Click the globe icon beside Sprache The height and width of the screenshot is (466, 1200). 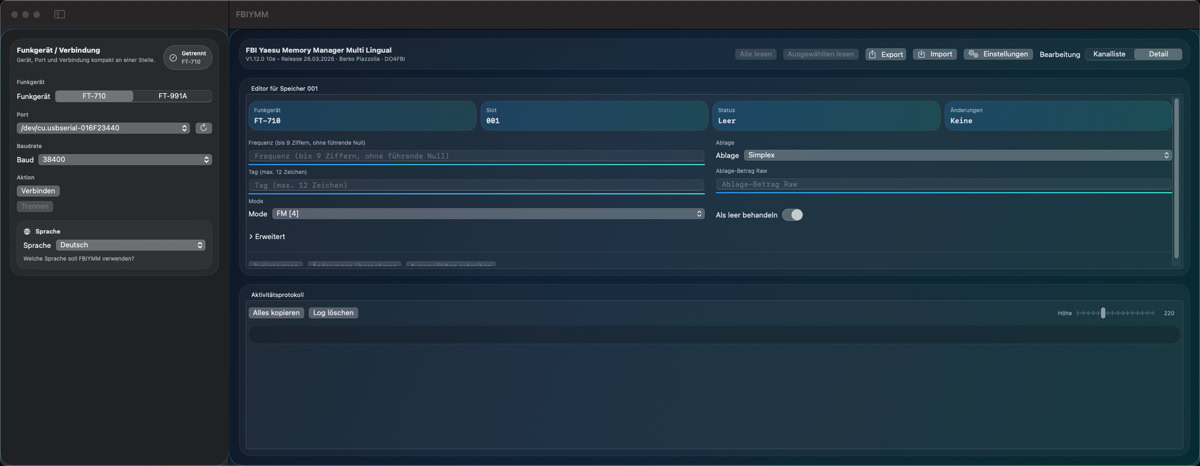coord(27,231)
